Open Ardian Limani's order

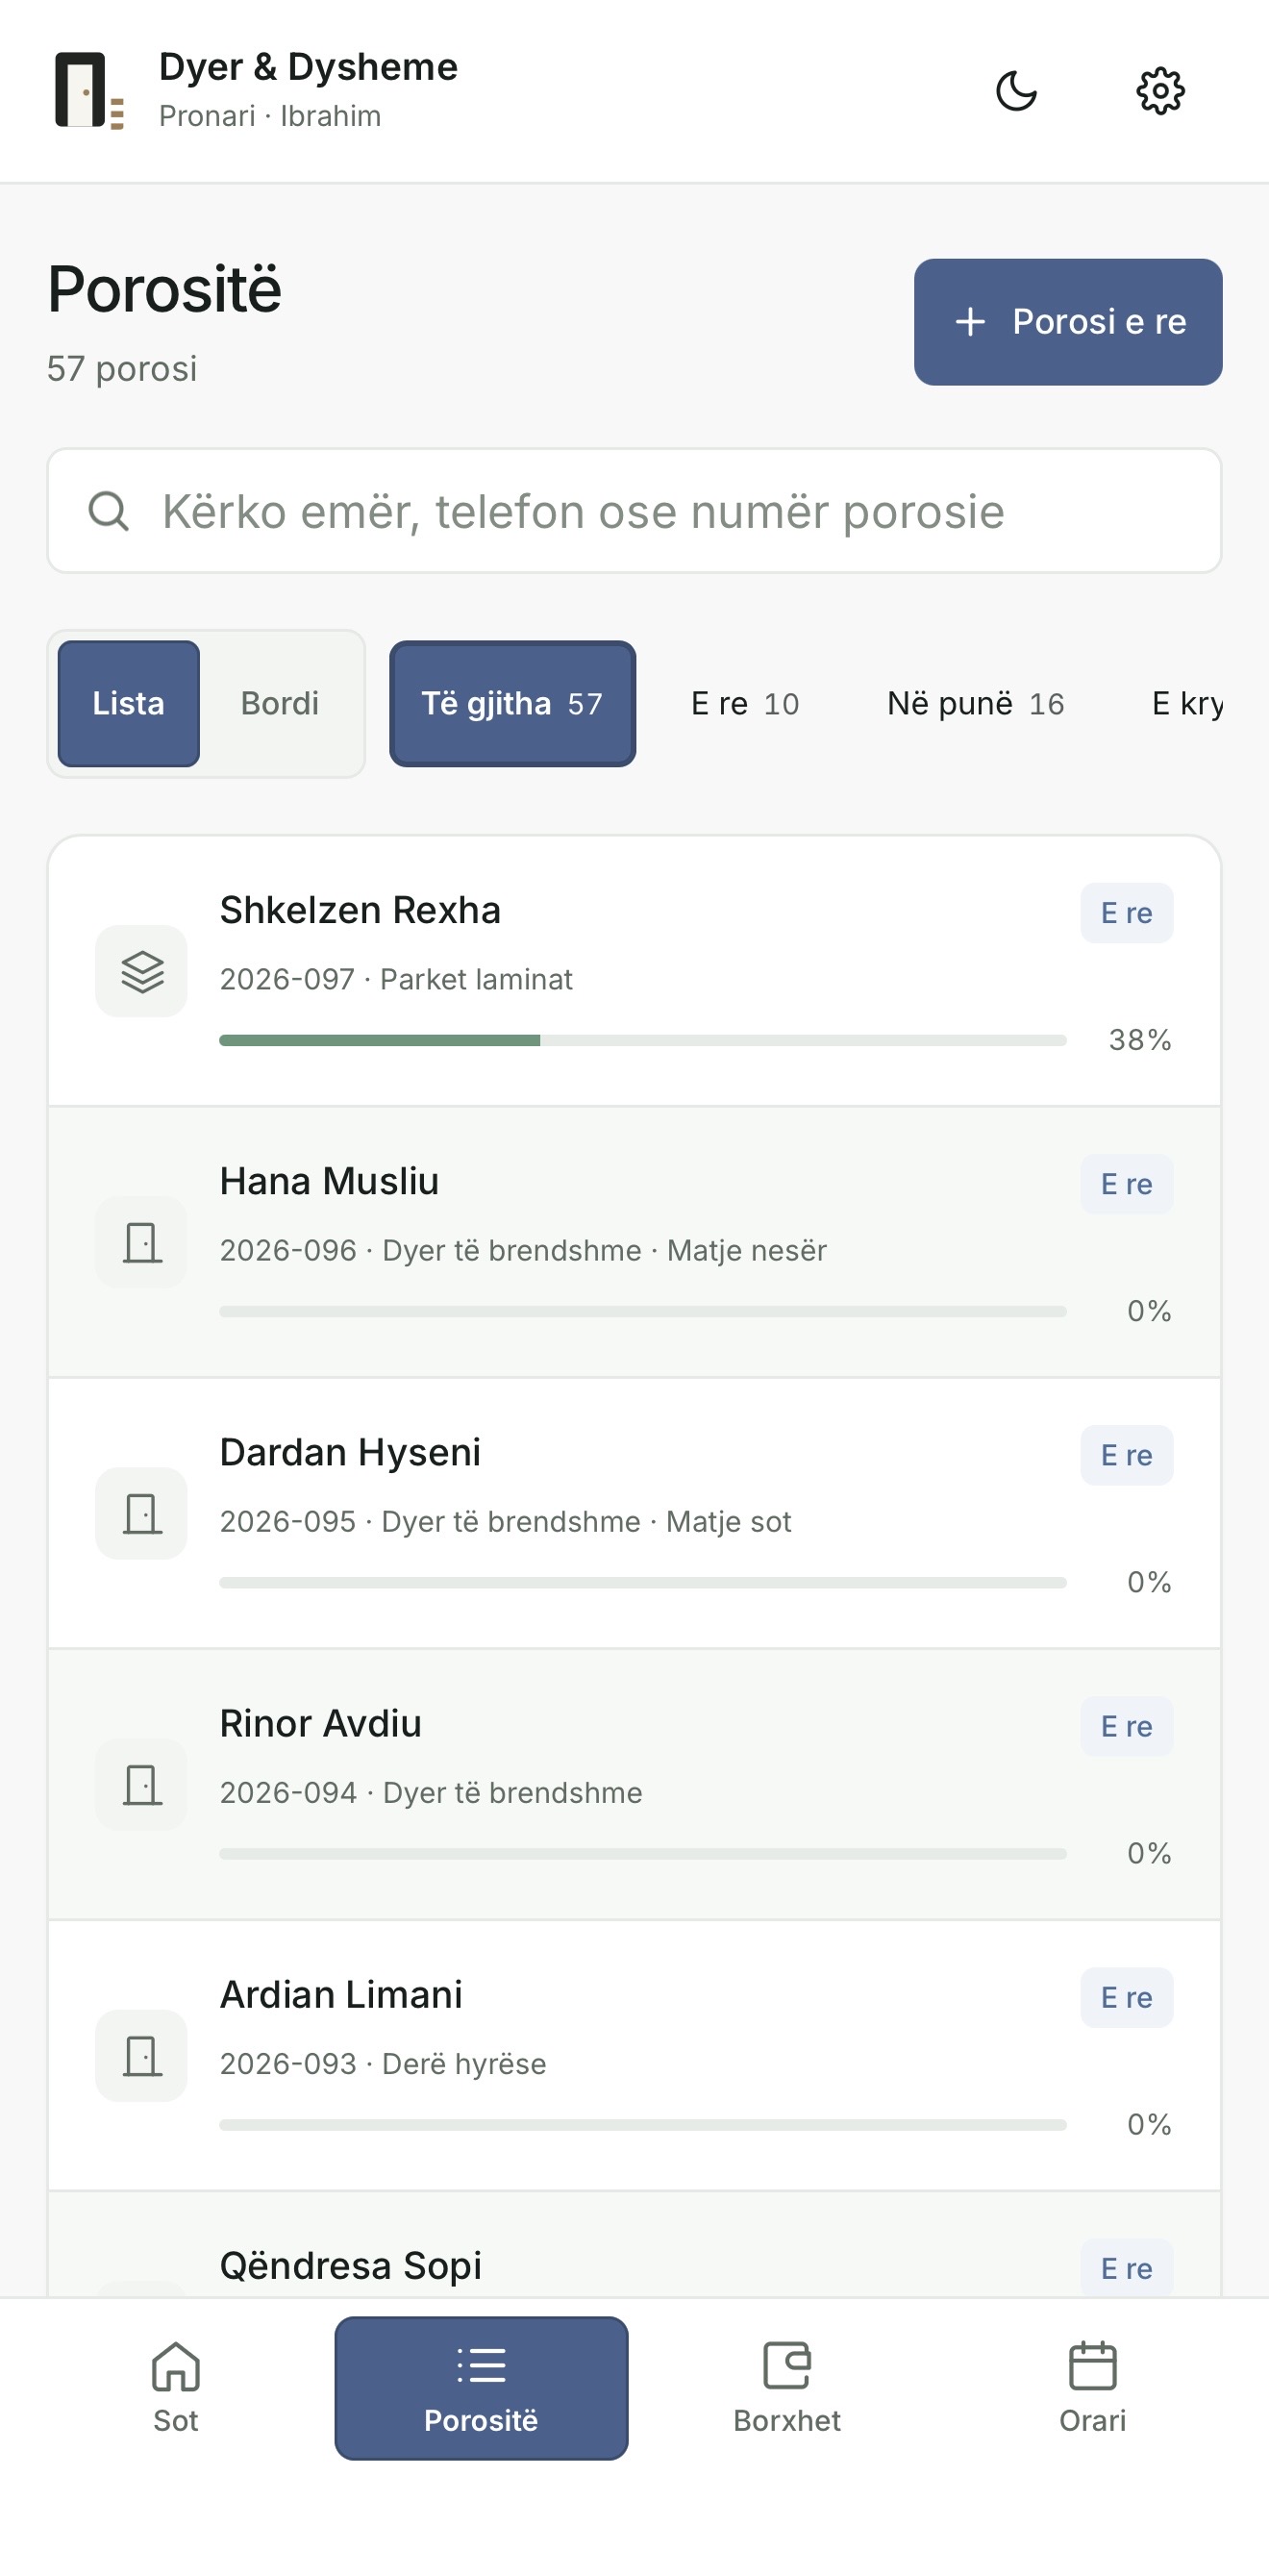634,2055
